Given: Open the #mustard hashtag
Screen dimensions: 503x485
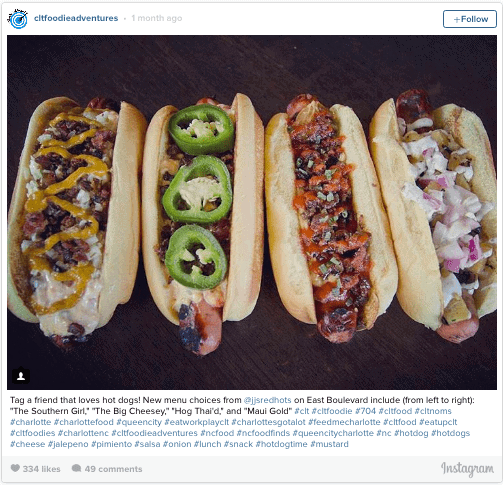Looking at the screenshot, I should pyautogui.click(x=329, y=444).
